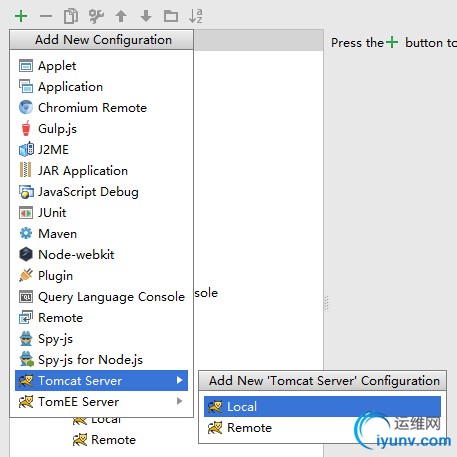Select Applet configuration type

[x=102, y=66]
